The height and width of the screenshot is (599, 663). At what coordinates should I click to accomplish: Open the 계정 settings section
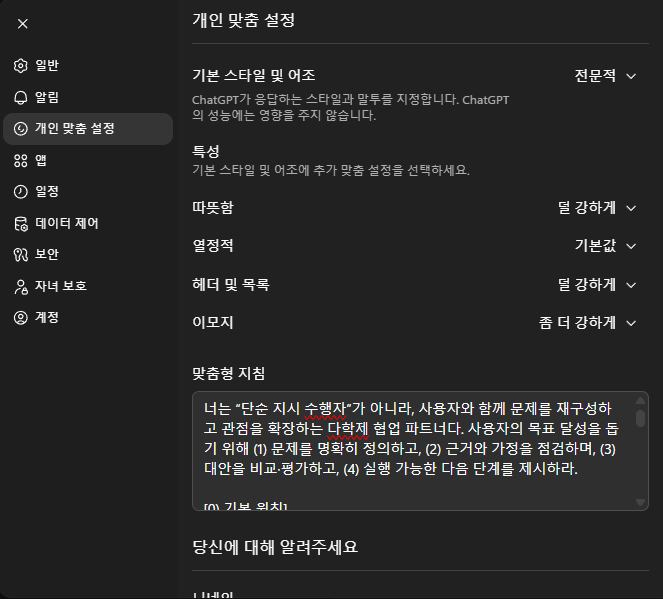tap(88, 318)
